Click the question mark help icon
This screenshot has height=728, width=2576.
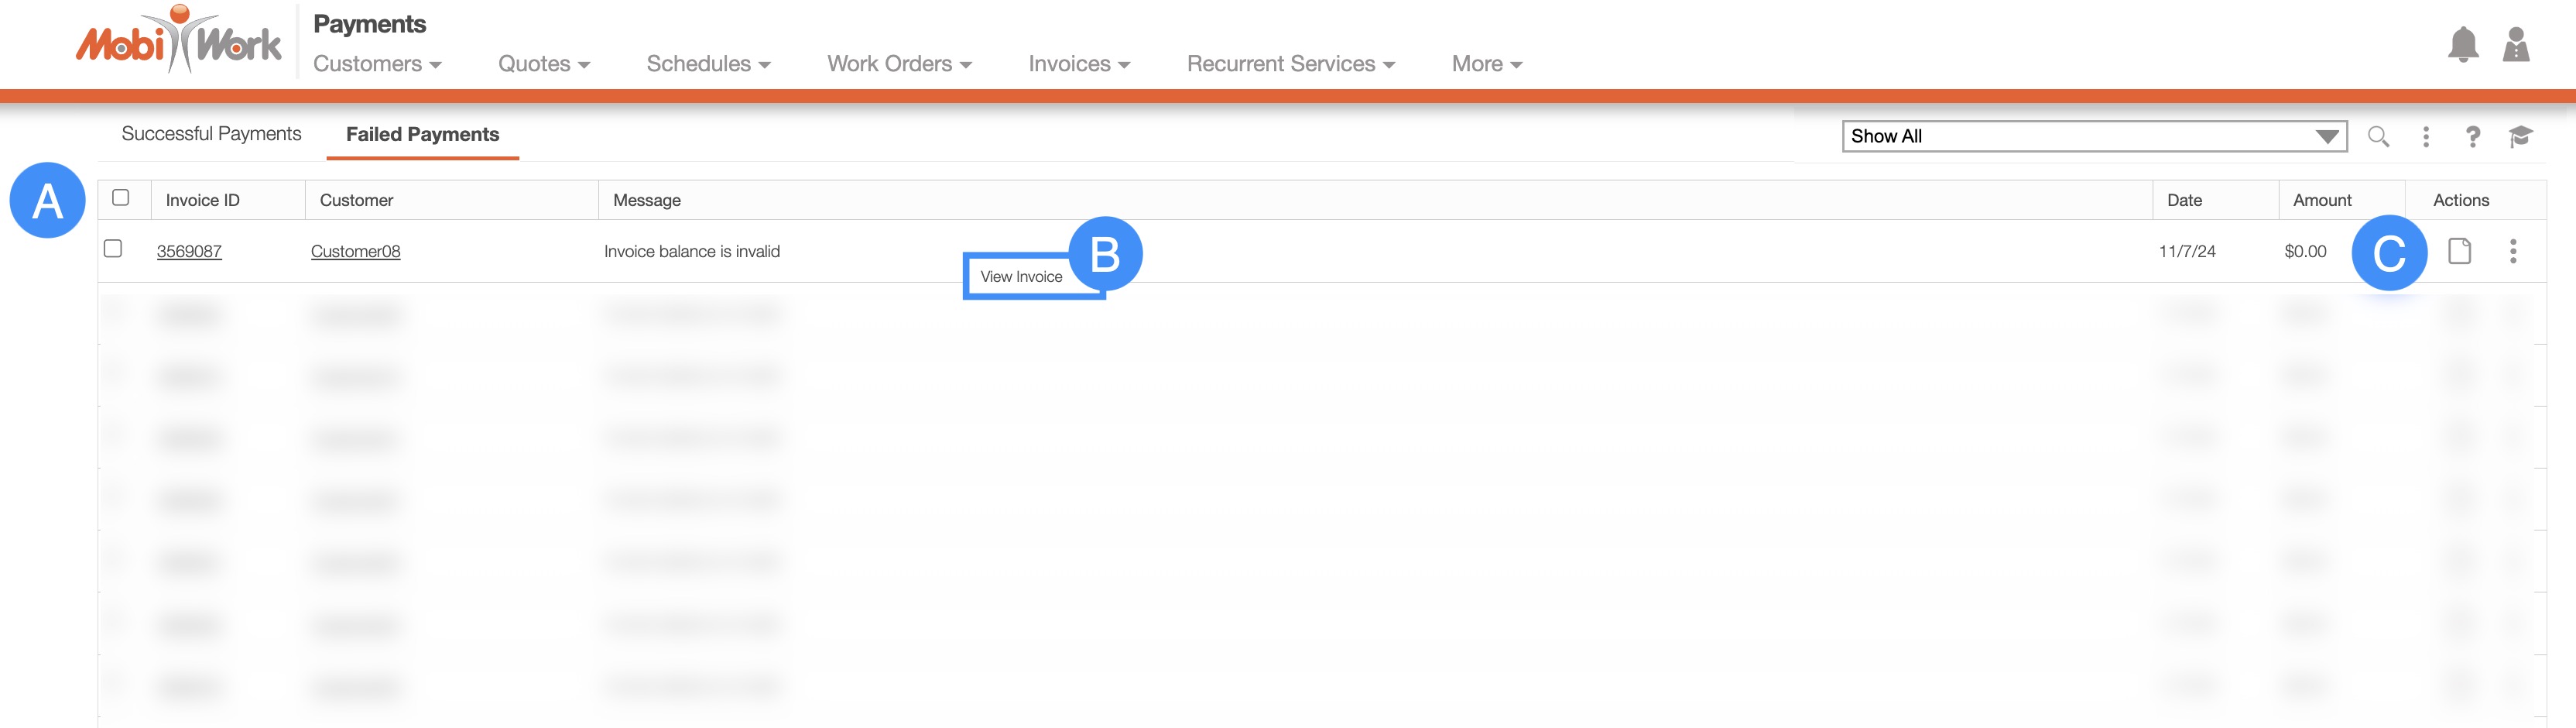[x=2473, y=137]
